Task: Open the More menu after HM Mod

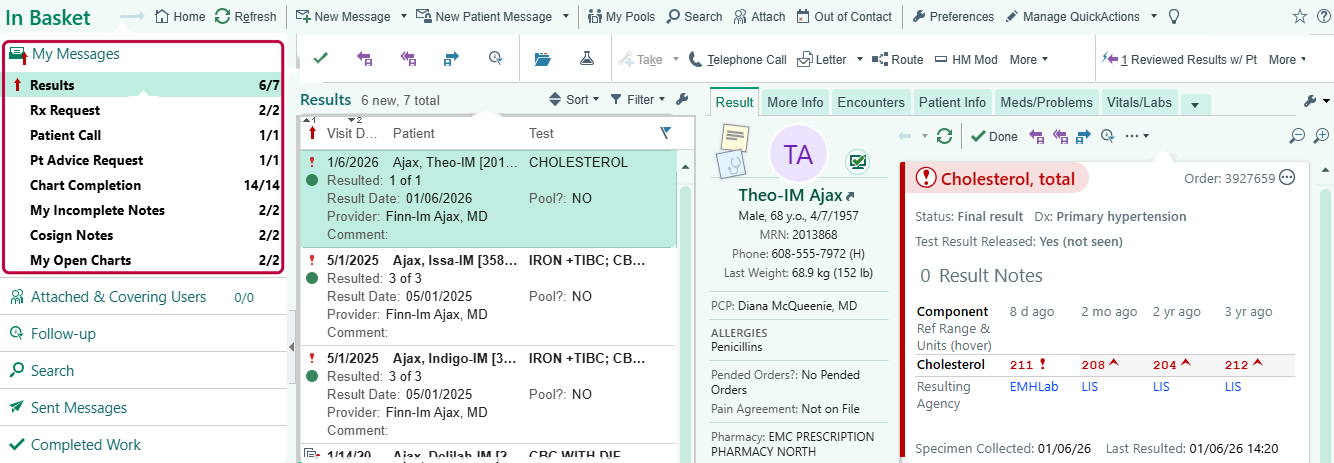Action: click(x=1029, y=60)
